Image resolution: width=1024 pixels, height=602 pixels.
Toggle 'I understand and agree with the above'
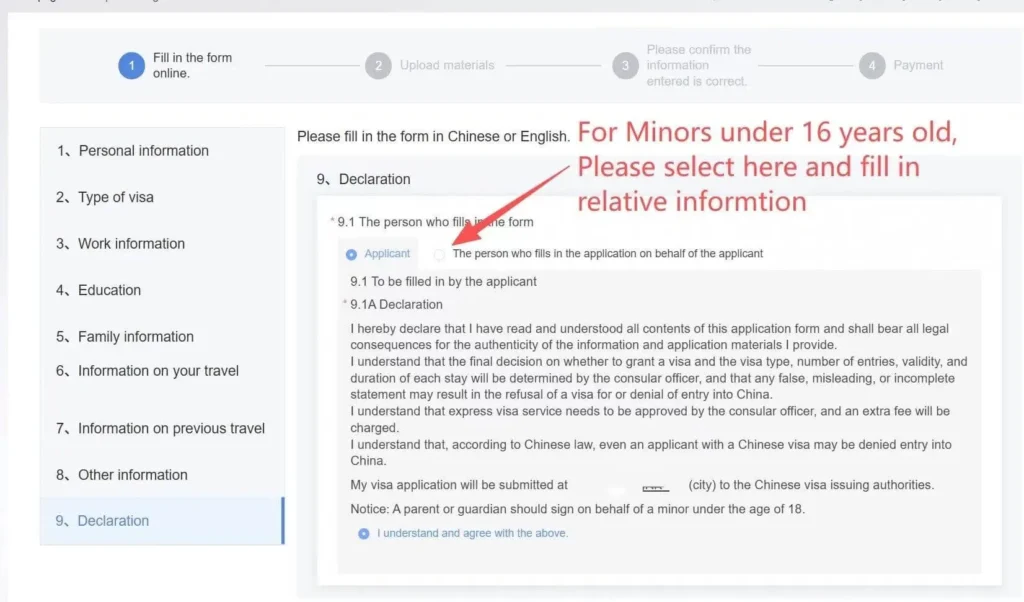point(364,533)
